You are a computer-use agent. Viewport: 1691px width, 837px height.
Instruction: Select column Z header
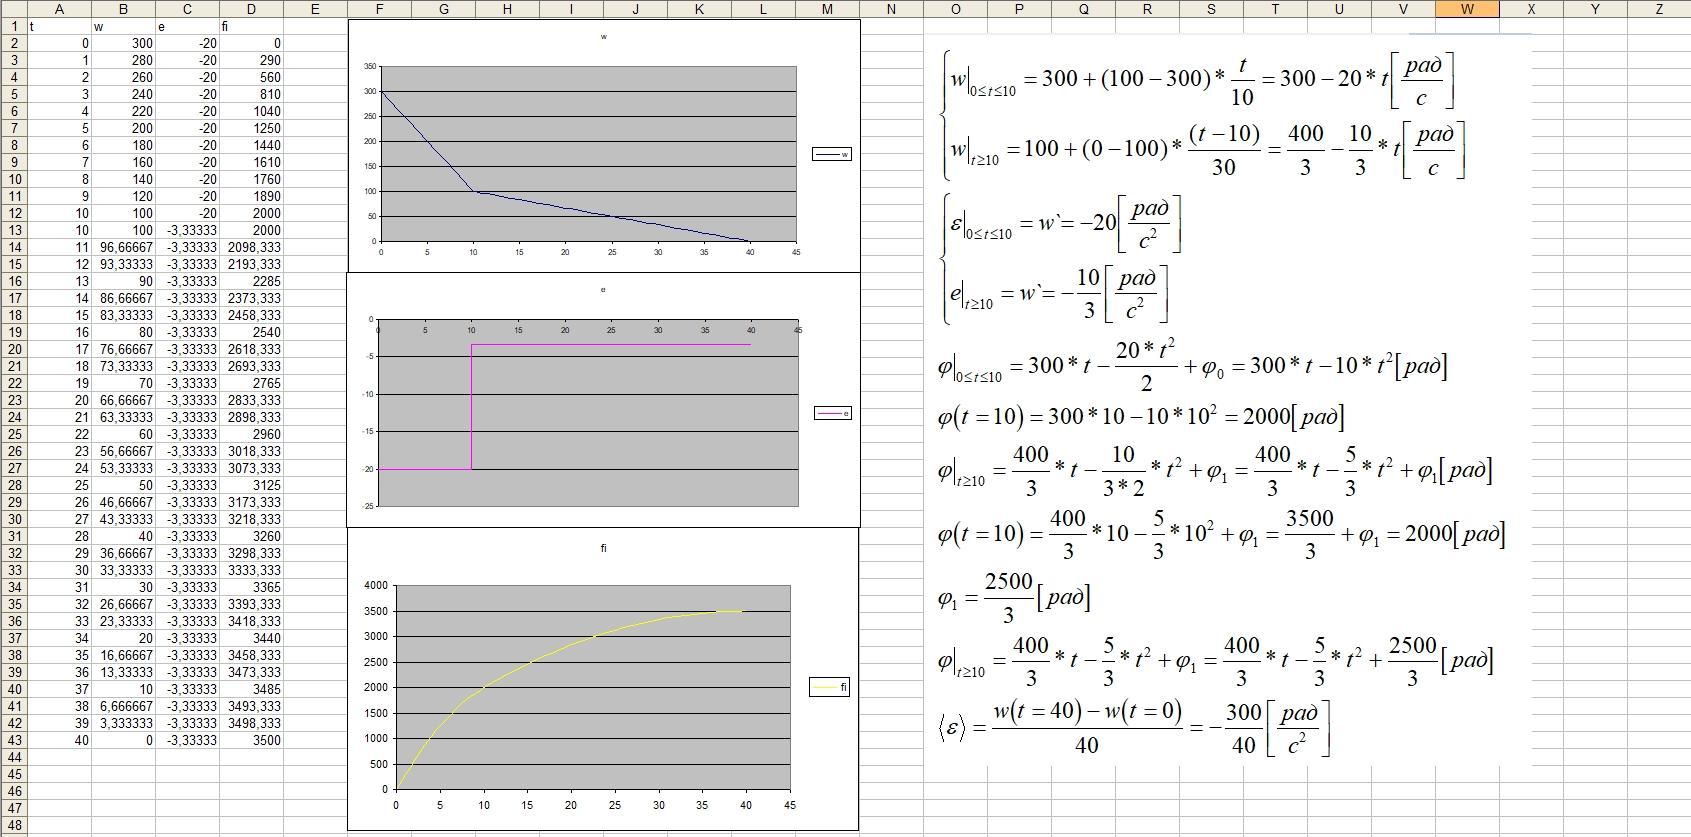(x=1659, y=9)
